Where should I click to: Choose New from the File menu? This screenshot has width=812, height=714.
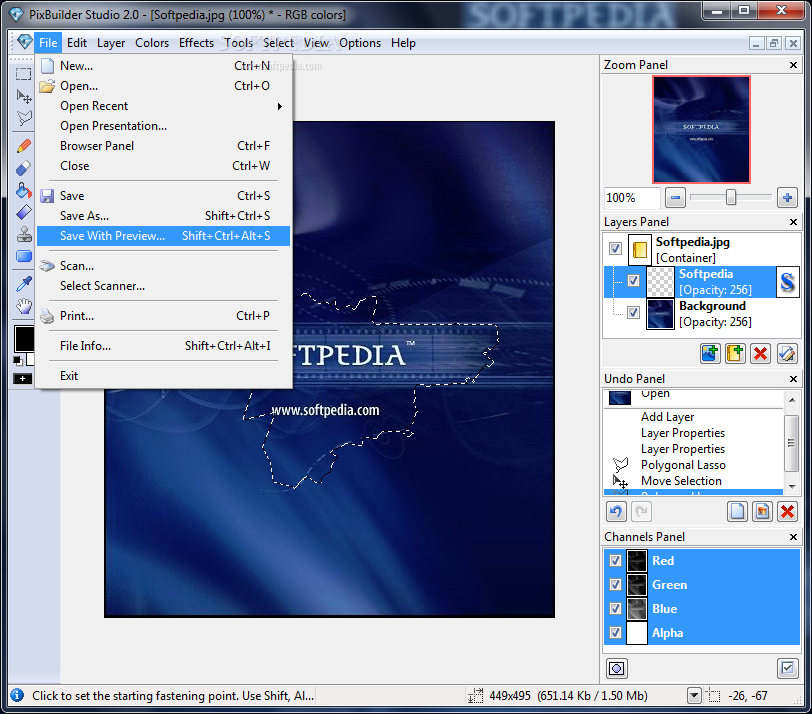coord(164,66)
